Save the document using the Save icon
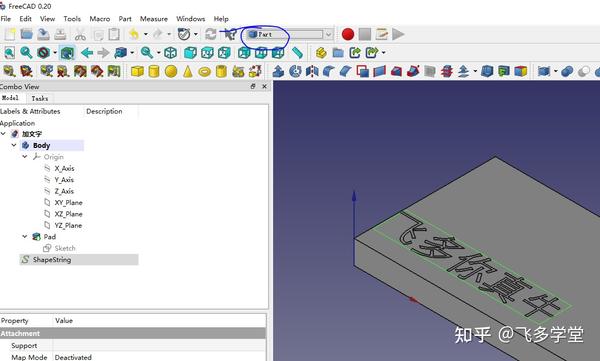 (x=43, y=34)
